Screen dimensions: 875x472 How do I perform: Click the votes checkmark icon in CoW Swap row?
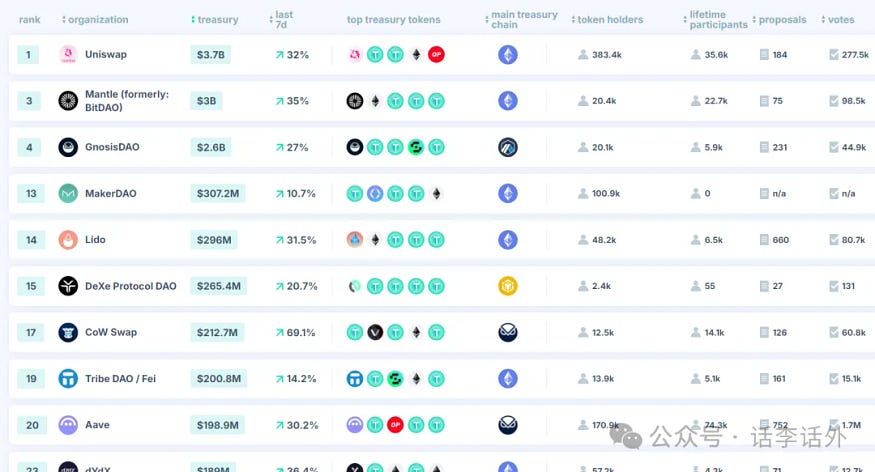[834, 333]
